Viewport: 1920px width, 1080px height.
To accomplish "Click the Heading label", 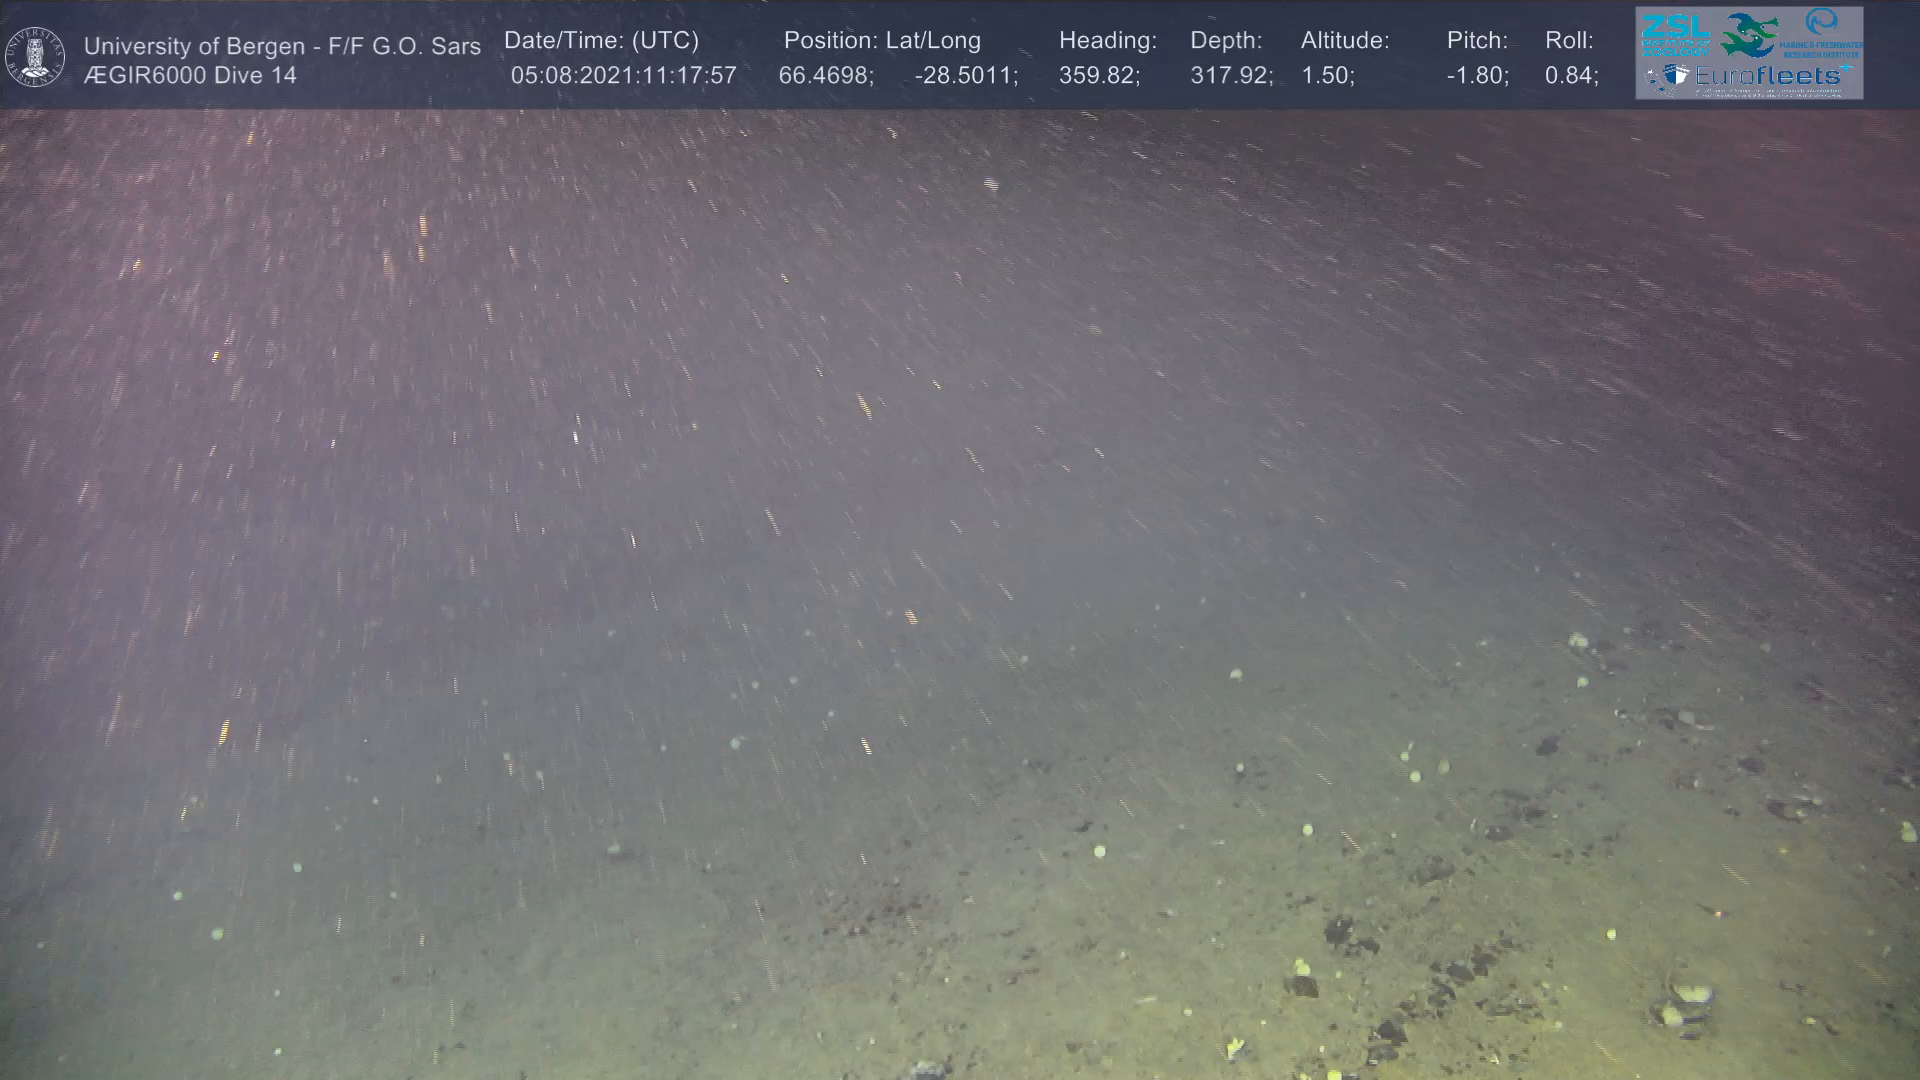I will [x=1107, y=40].
